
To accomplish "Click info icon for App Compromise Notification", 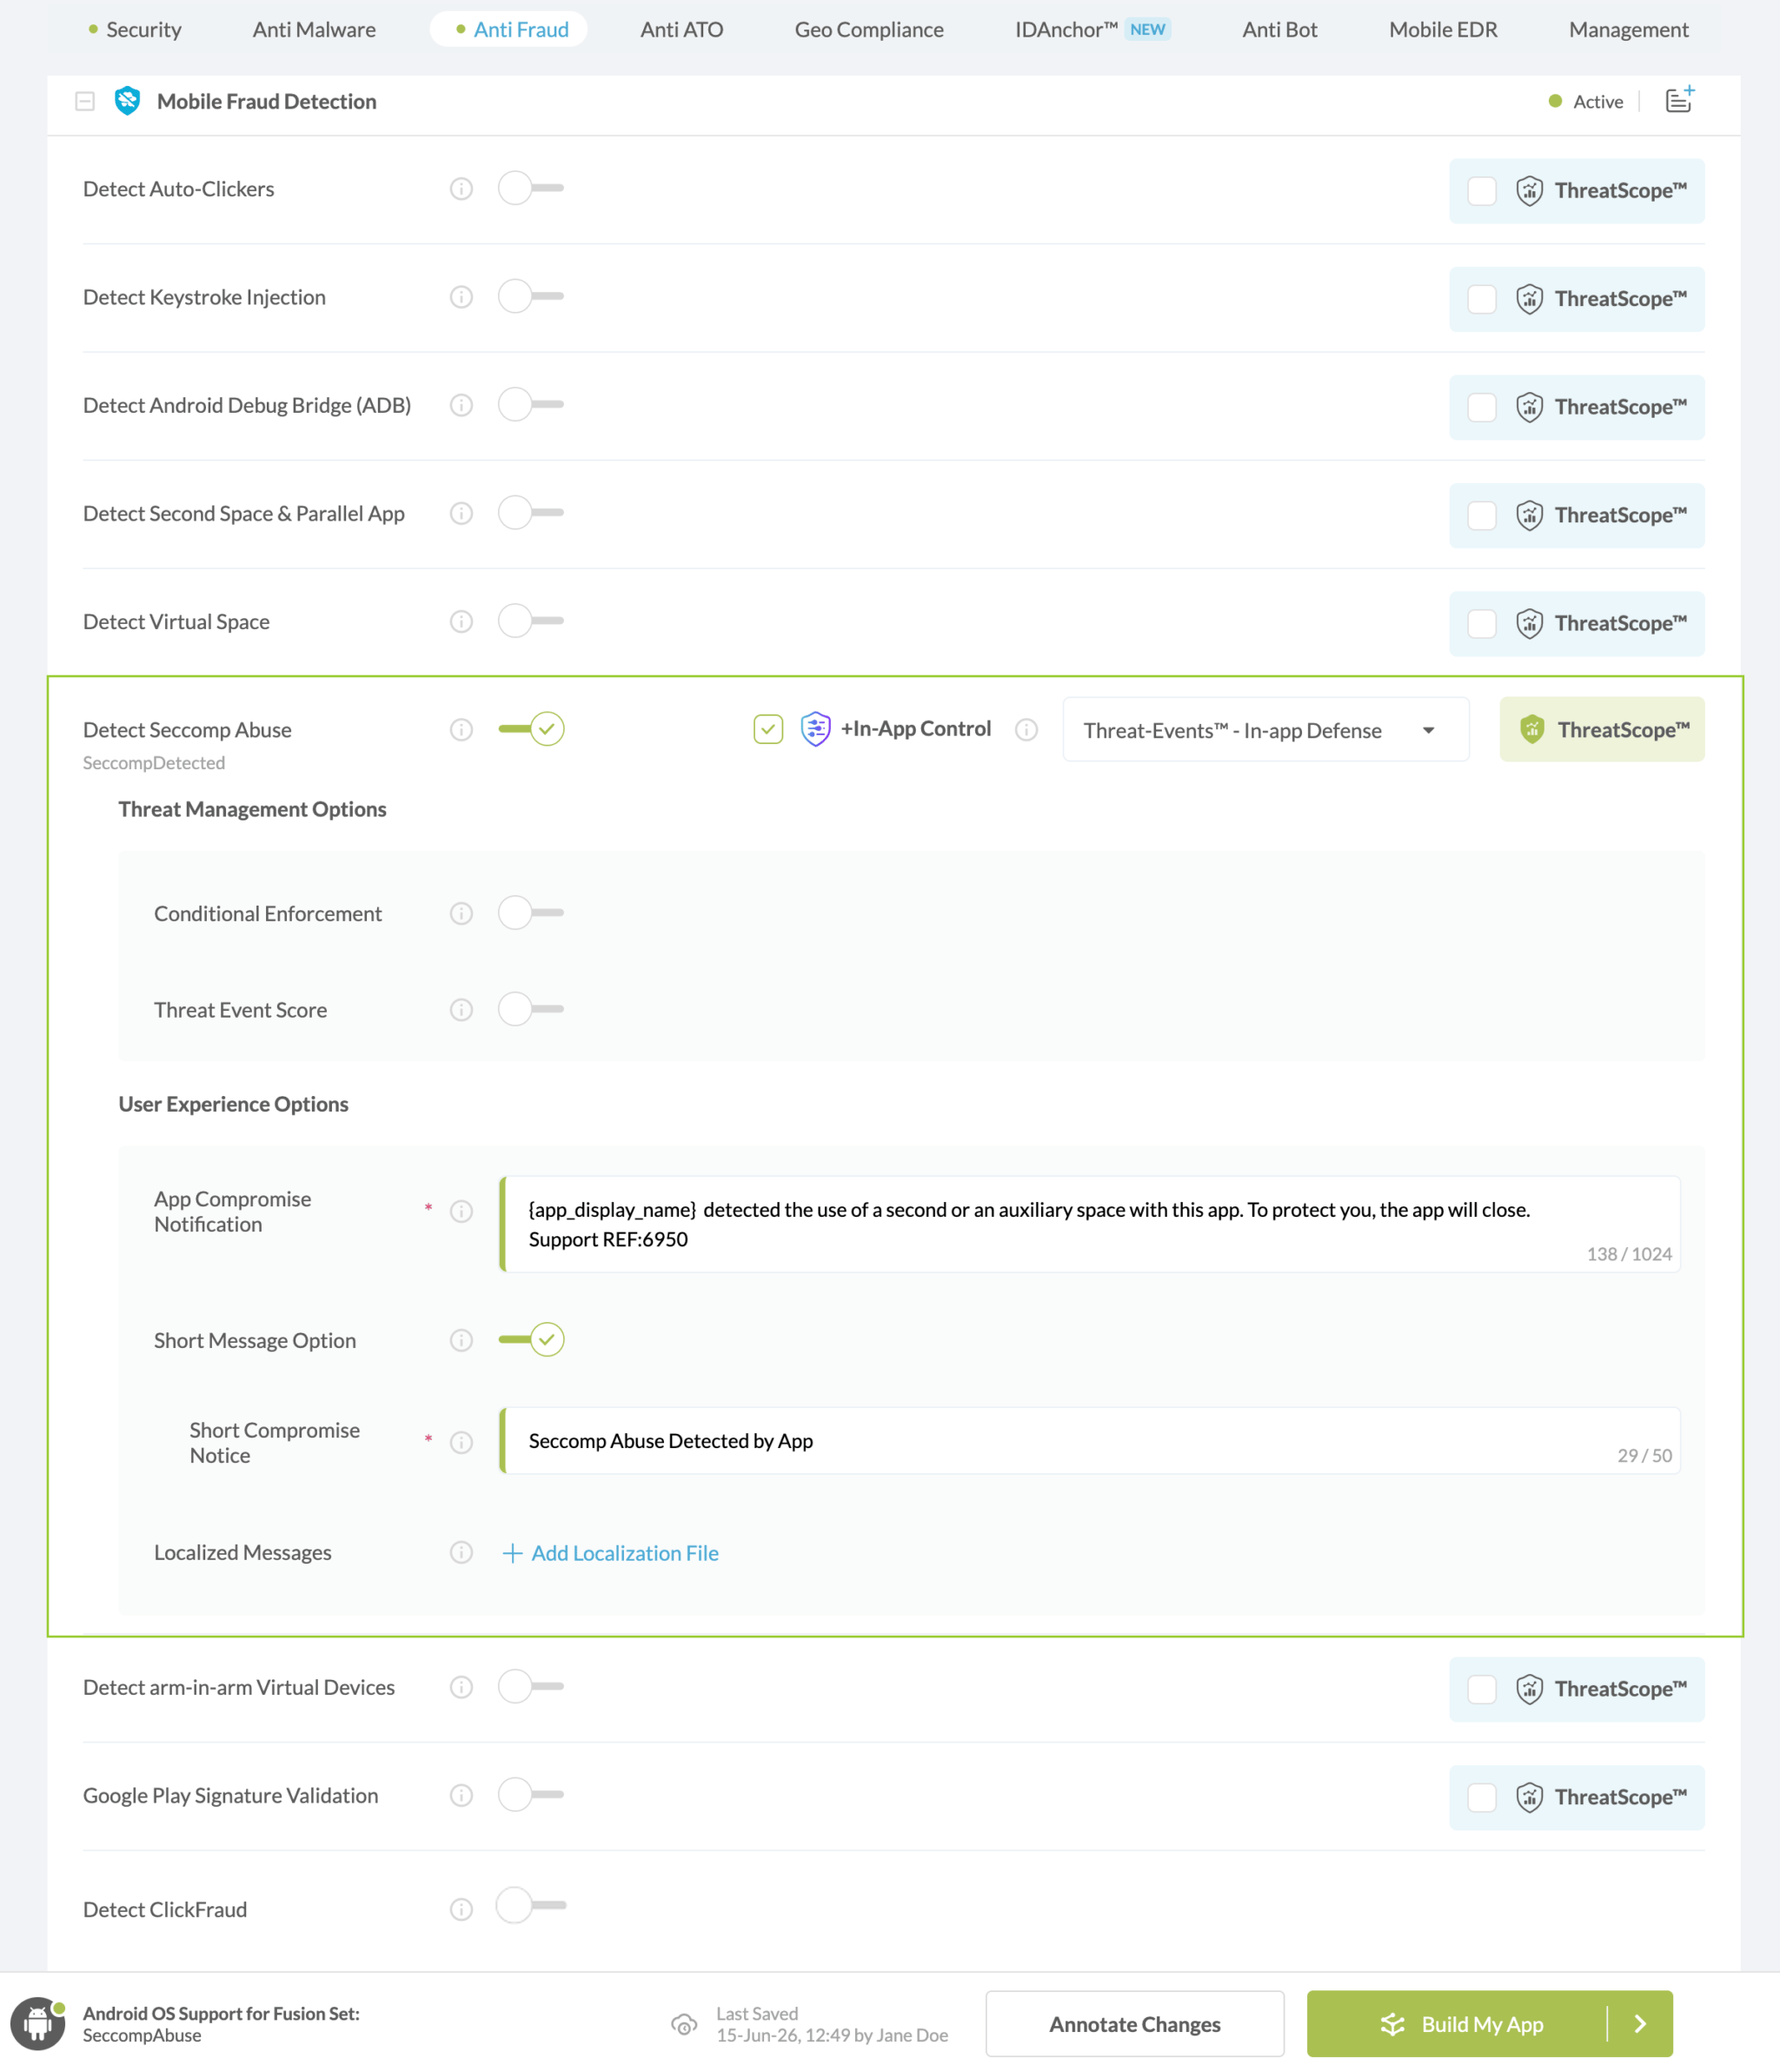I will pos(461,1211).
